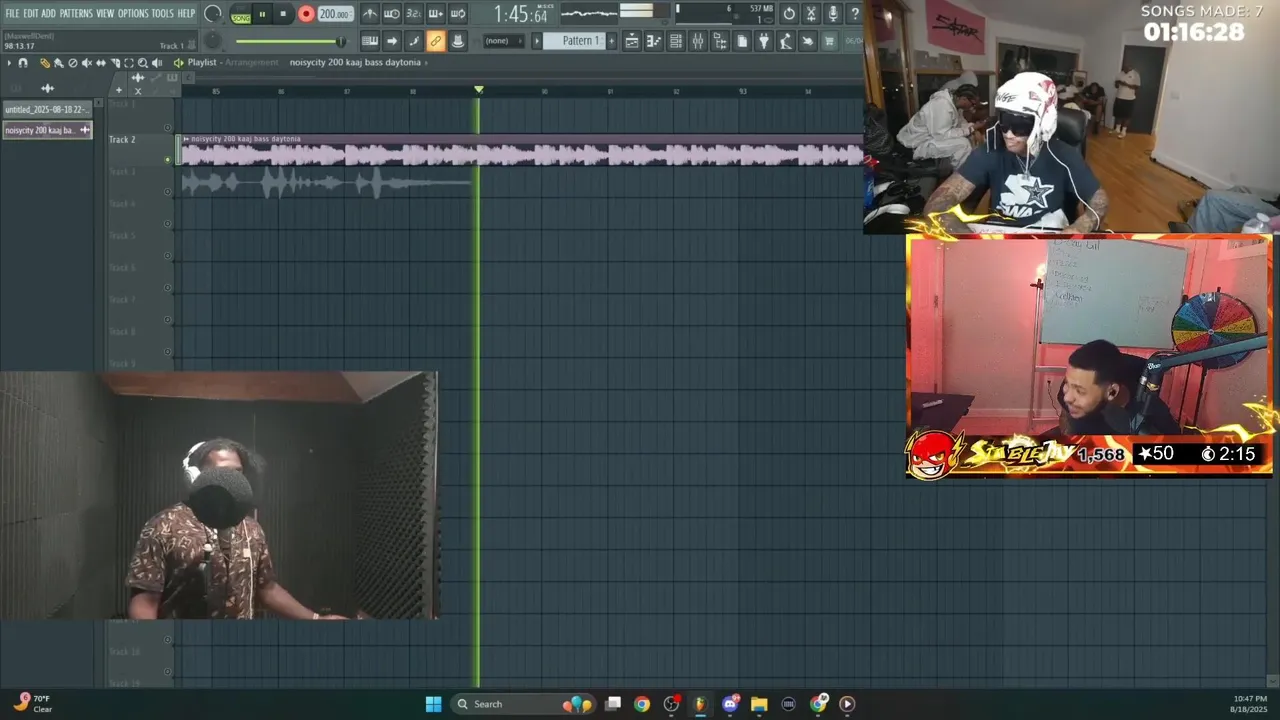This screenshot has height=720, width=1280.
Task: Click the 1:45:64 time display
Action: click(519, 15)
